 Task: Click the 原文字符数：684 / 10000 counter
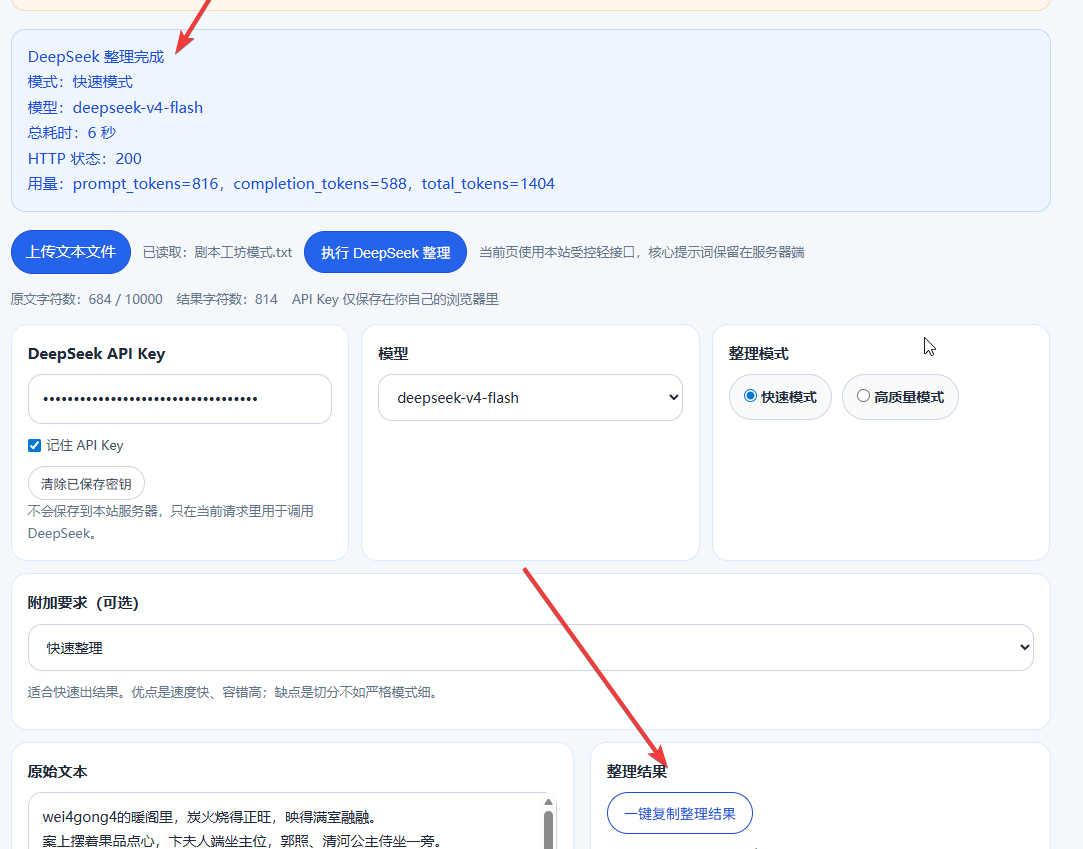tap(86, 299)
